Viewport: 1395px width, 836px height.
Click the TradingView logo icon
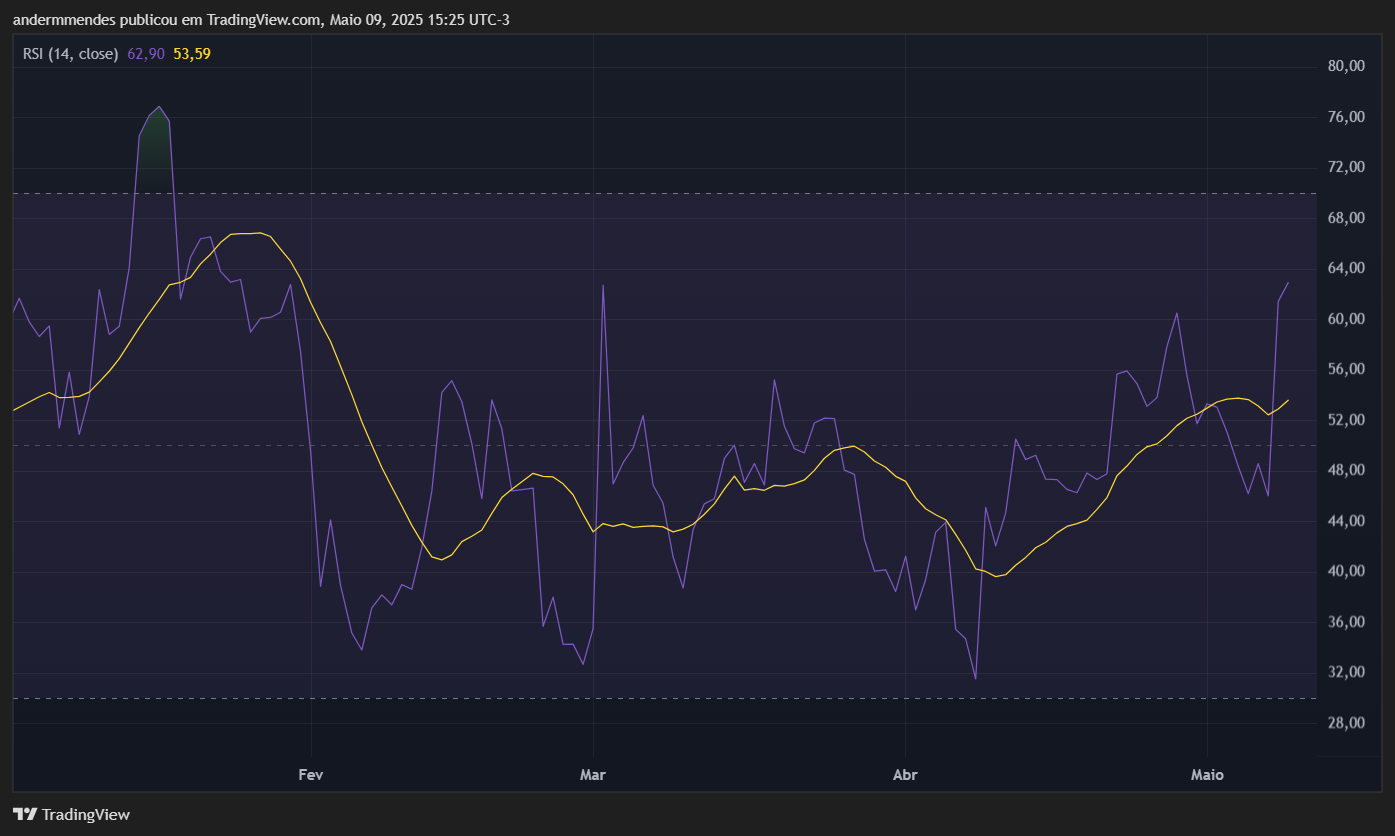[25, 814]
